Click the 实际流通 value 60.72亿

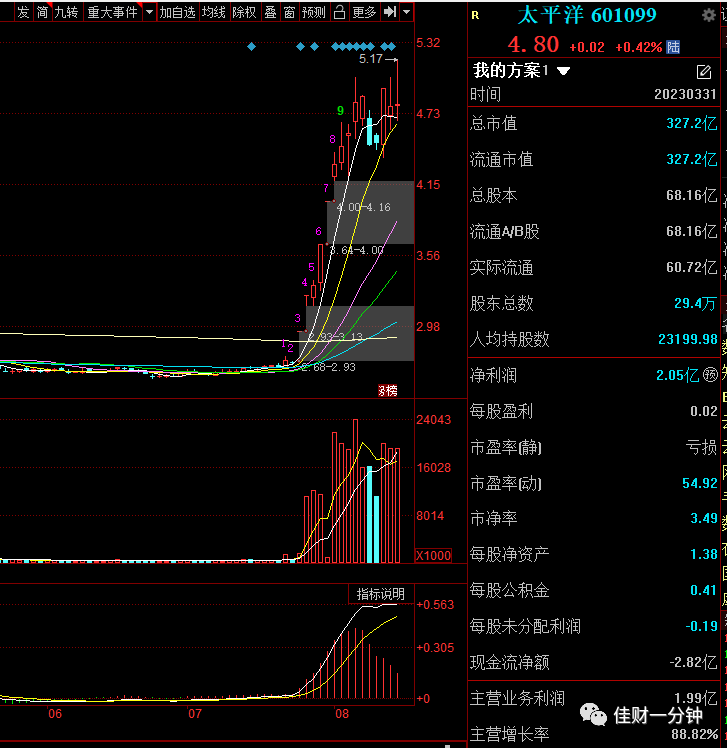coord(692,267)
